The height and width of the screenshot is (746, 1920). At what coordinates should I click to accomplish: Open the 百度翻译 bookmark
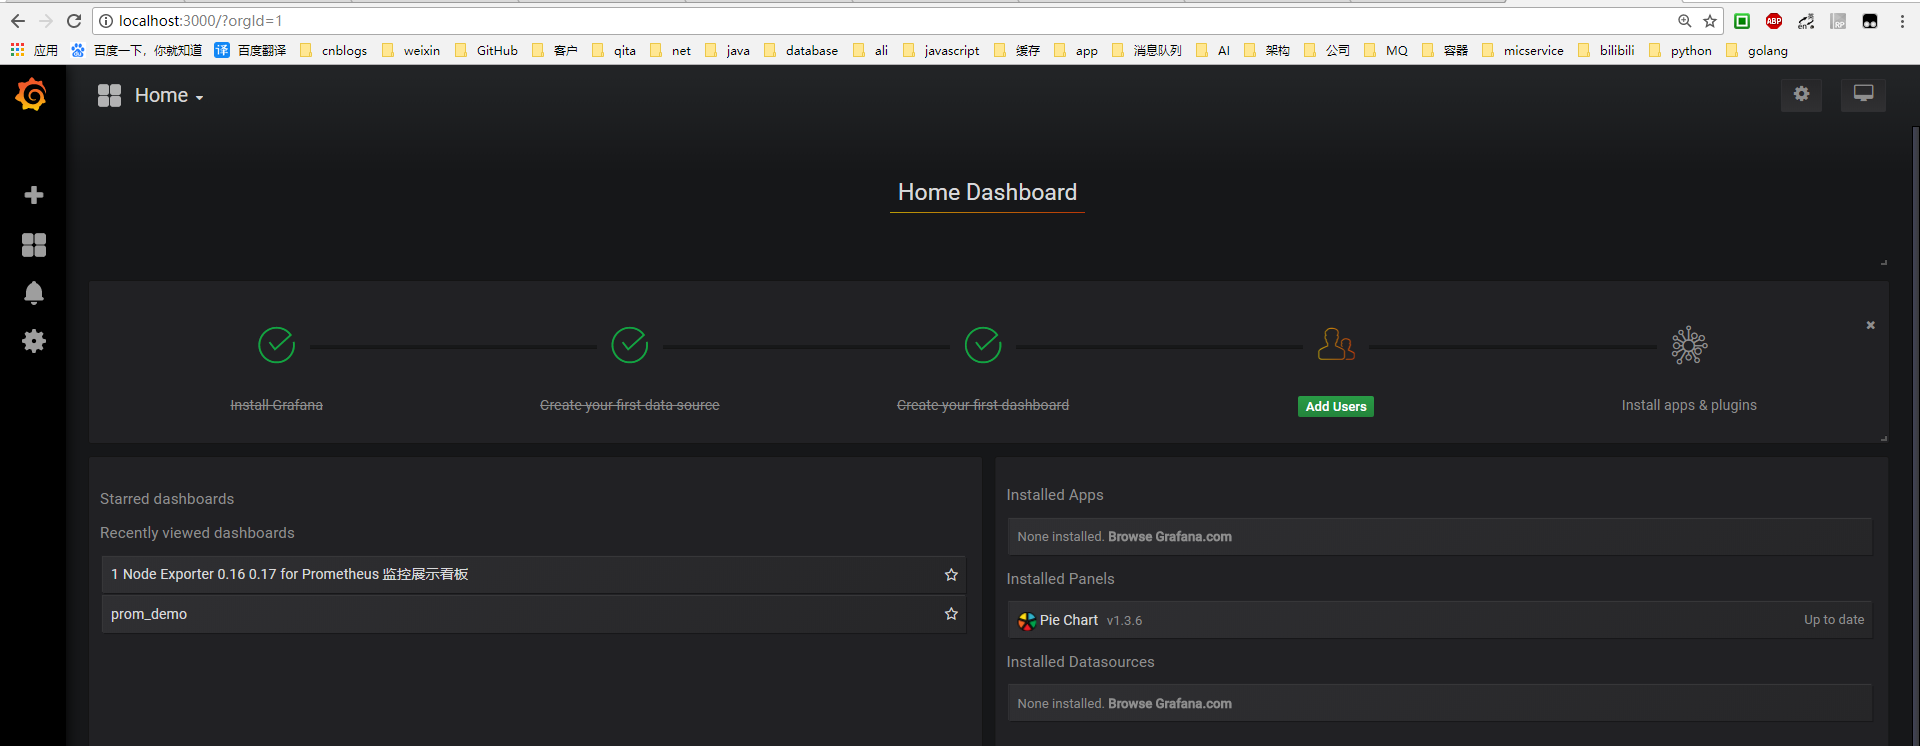pos(251,50)
